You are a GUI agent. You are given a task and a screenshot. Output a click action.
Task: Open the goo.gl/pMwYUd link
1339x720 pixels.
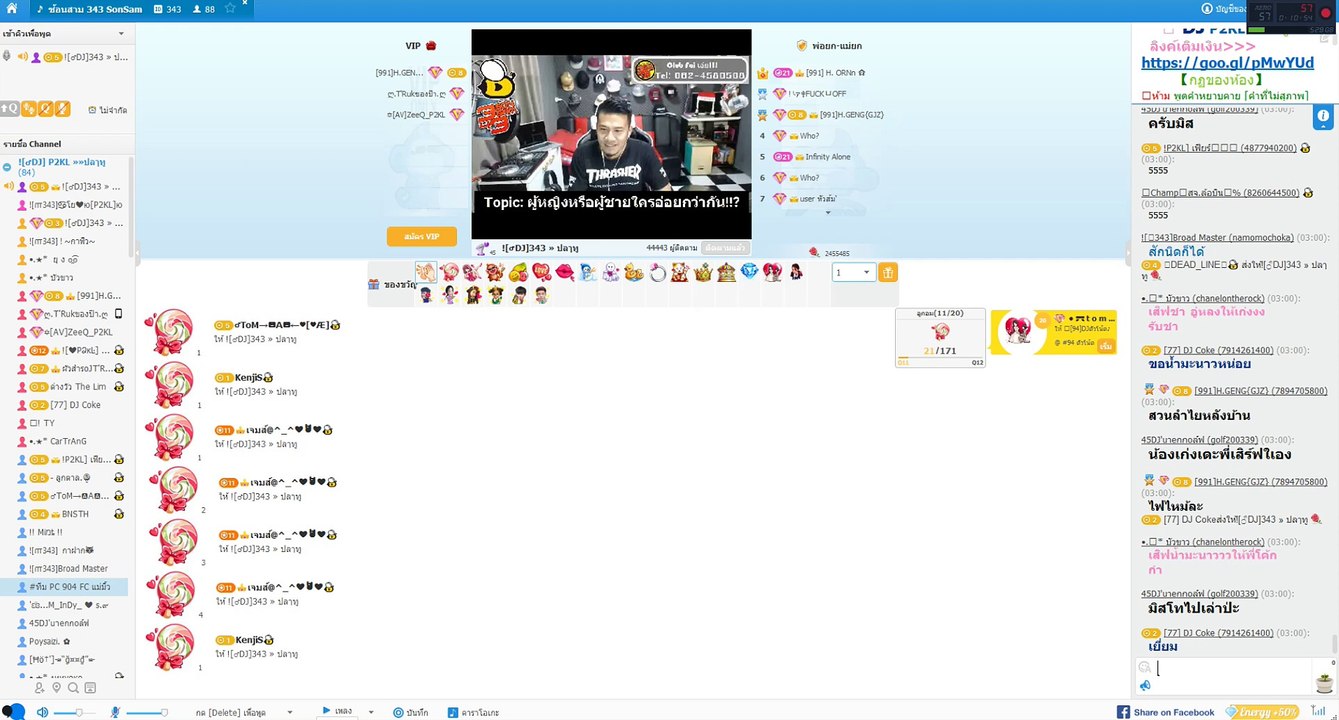1228,62
